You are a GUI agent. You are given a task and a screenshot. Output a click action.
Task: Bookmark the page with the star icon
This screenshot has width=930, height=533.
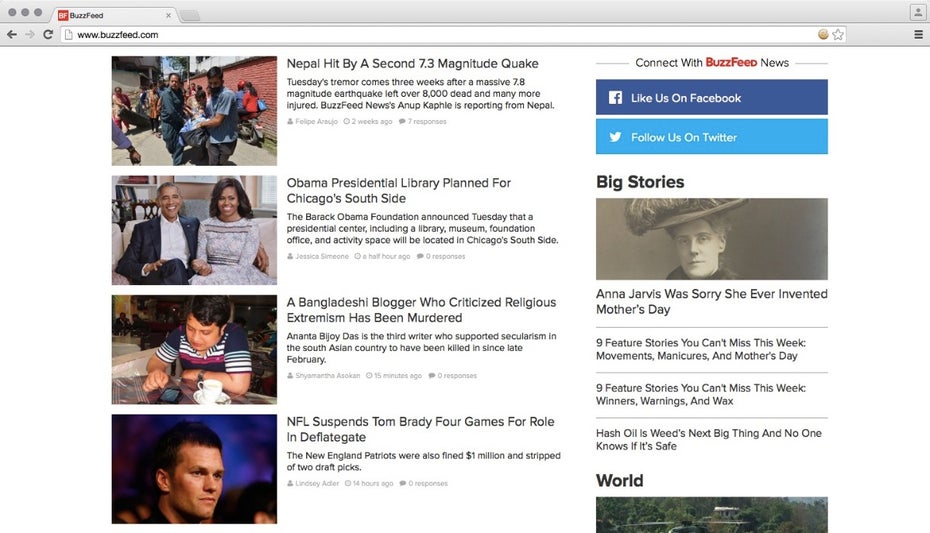tap(837, 34)
